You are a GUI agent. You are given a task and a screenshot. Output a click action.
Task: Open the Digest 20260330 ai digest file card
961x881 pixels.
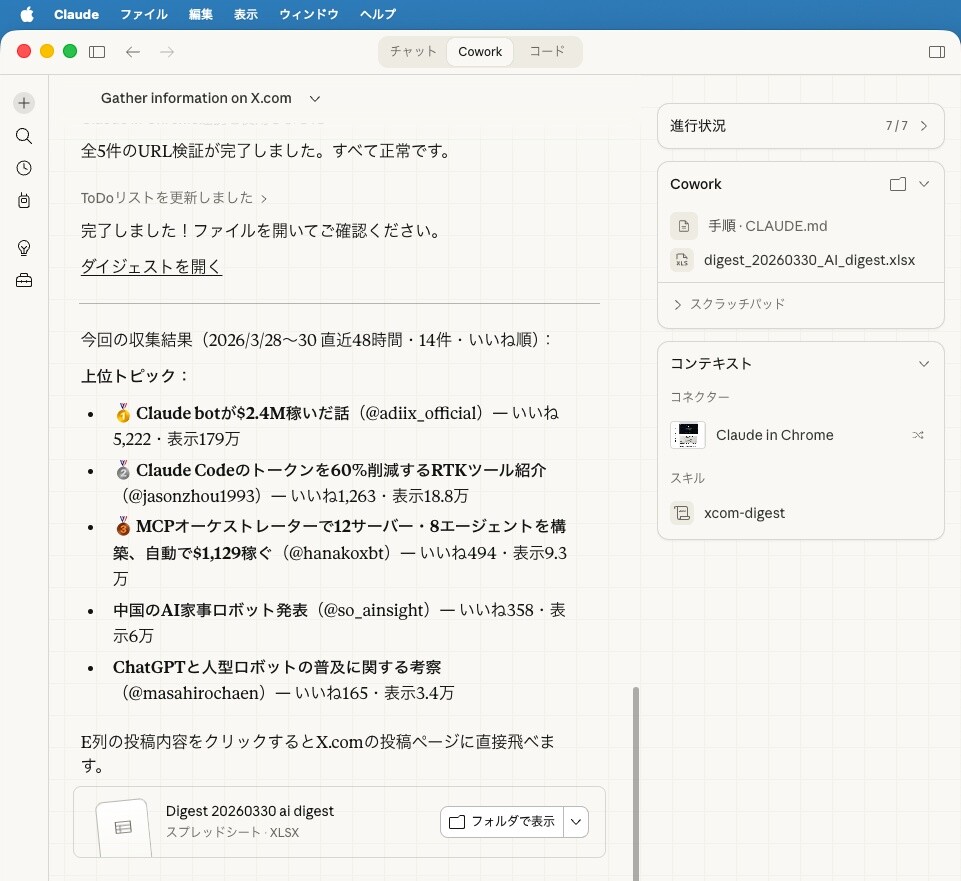[x=339, y=822]
